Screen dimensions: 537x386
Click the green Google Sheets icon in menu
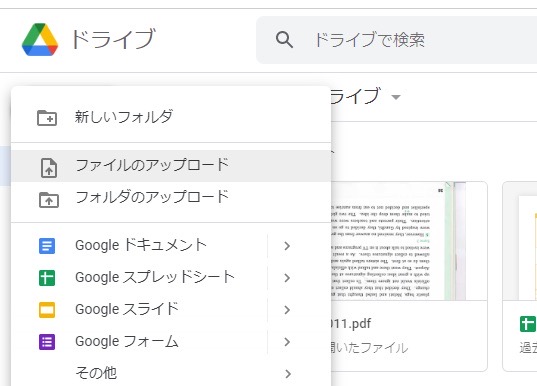[47, 278]
